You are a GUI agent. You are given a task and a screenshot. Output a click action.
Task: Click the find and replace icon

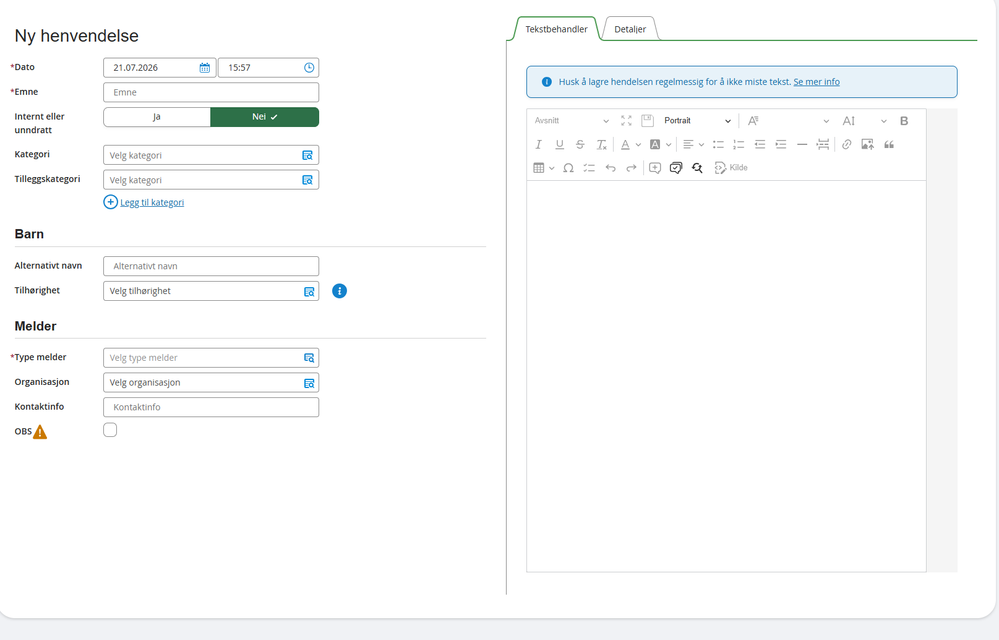click(697, 168)
